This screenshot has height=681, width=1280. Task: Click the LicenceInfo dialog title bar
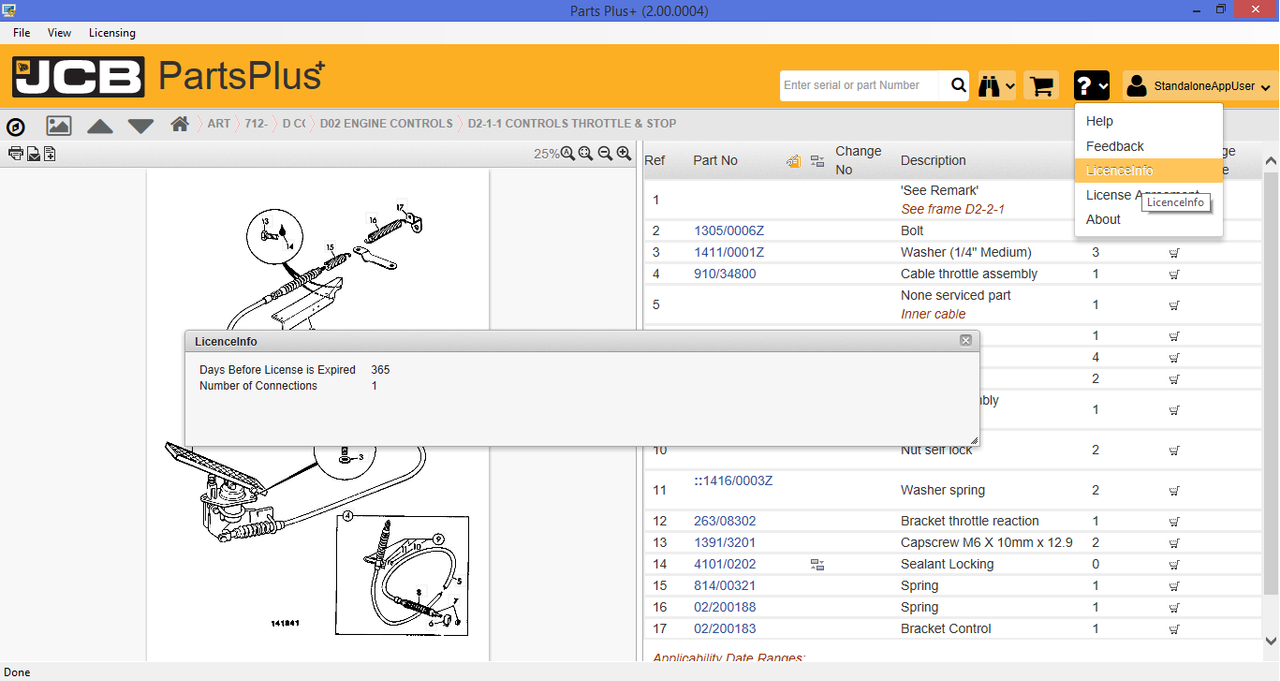tap(582, 341)
